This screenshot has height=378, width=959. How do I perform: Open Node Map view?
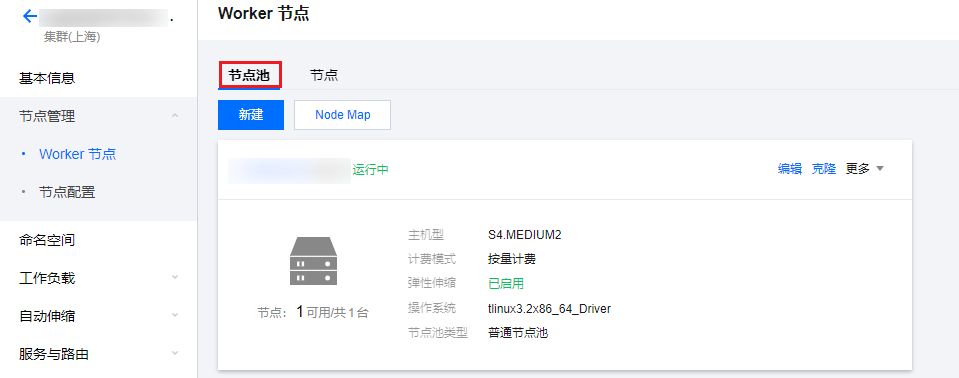pyautogui.click(x=342, y=115)
